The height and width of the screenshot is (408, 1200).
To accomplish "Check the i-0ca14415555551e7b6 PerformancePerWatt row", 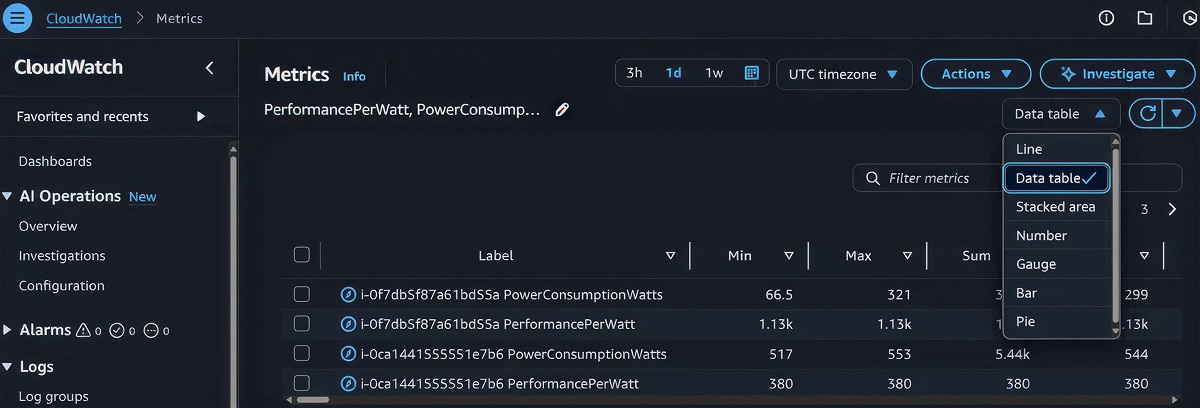I will coord(302,383).
